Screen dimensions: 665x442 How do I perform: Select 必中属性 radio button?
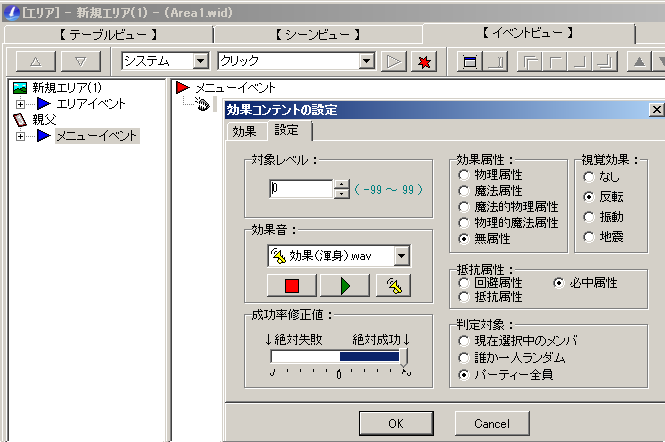pyautogui.click(x=559, y=283)
